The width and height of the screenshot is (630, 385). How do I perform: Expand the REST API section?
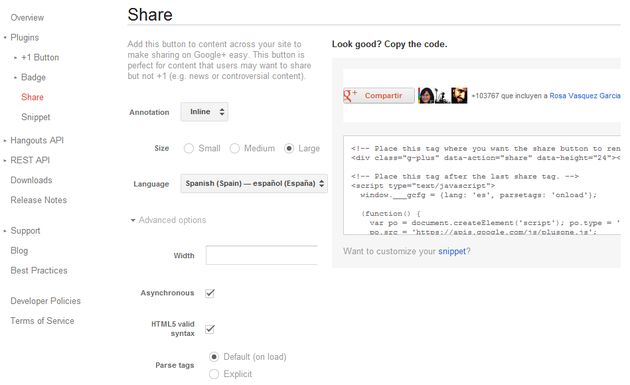(30, 160)
